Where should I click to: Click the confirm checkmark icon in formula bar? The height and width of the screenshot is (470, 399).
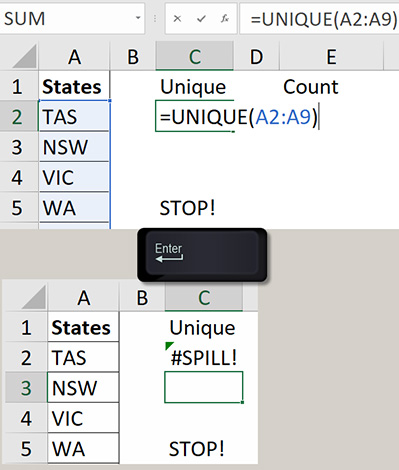pos(201,19)
